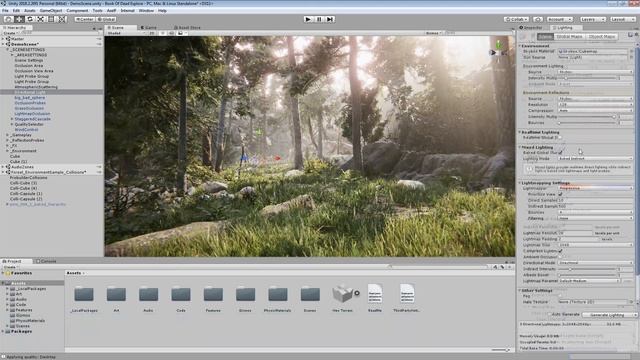Image resolution: width=640 pixels, height=360 pixels.
Task: Toggle Prioritize View checkbox
Action: 560,194
